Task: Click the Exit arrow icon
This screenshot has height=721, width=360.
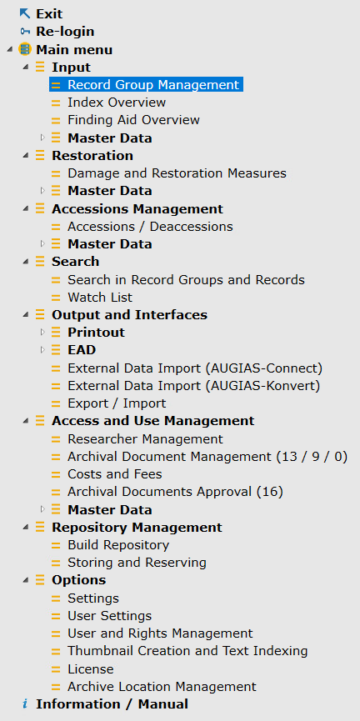Action: 25,14
